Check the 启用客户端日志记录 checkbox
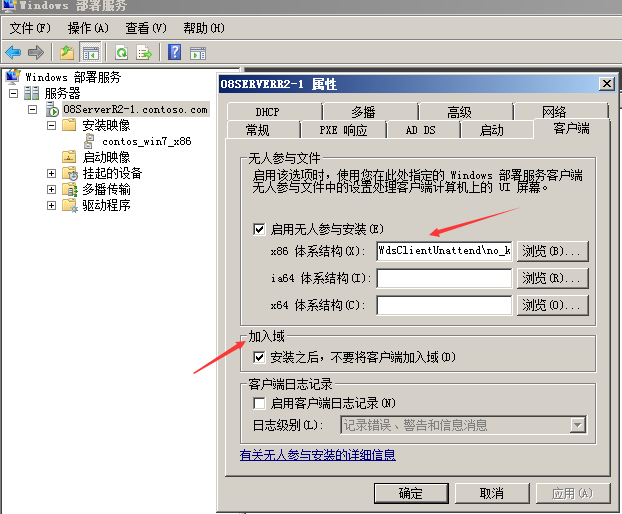Screen dimensions: 622x514 (259, 403)
